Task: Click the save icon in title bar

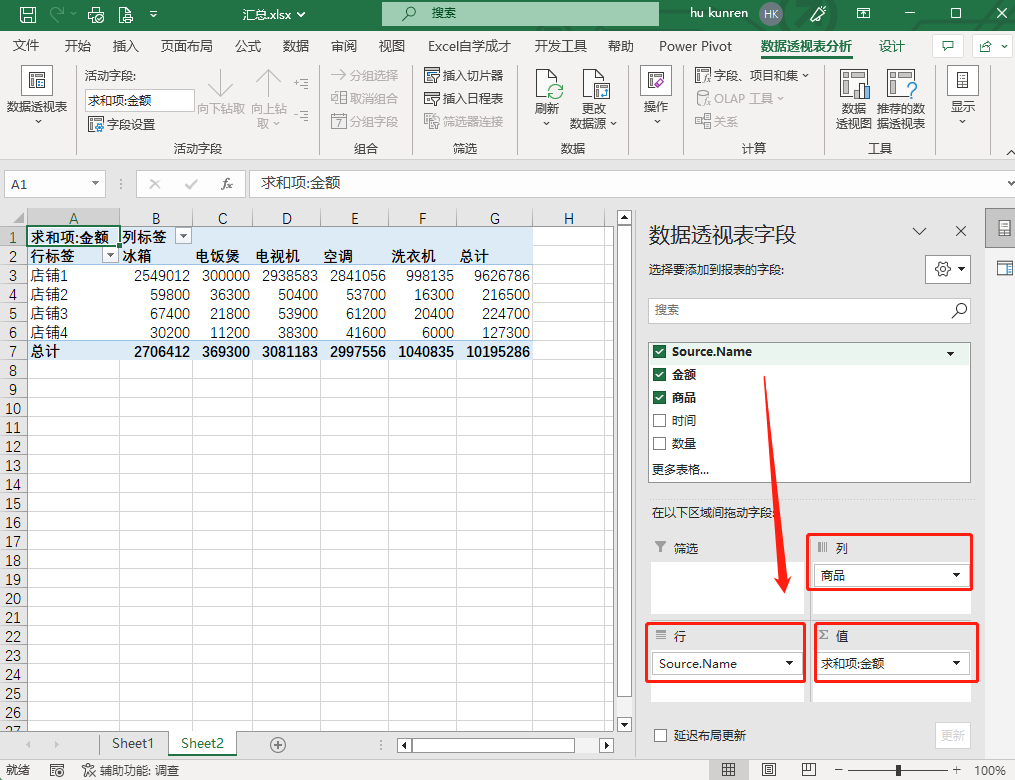Action: pyautogui.click(x=28, y=14)
